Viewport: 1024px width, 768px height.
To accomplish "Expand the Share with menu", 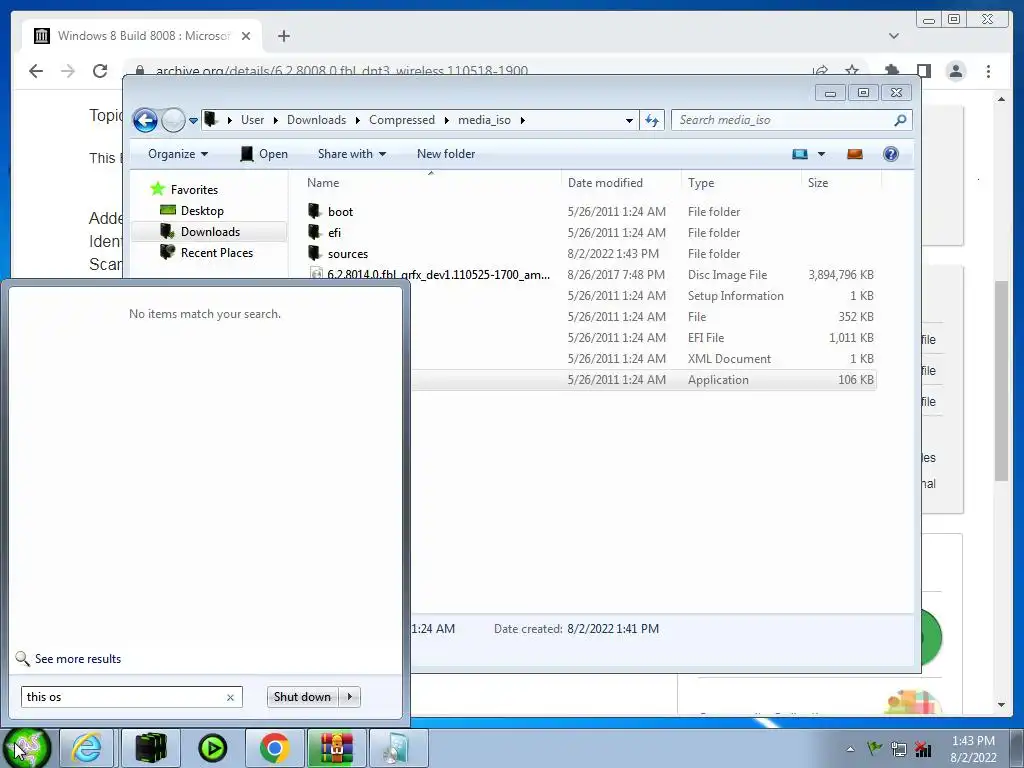I will pyautogui.click(x=351, y=154).
